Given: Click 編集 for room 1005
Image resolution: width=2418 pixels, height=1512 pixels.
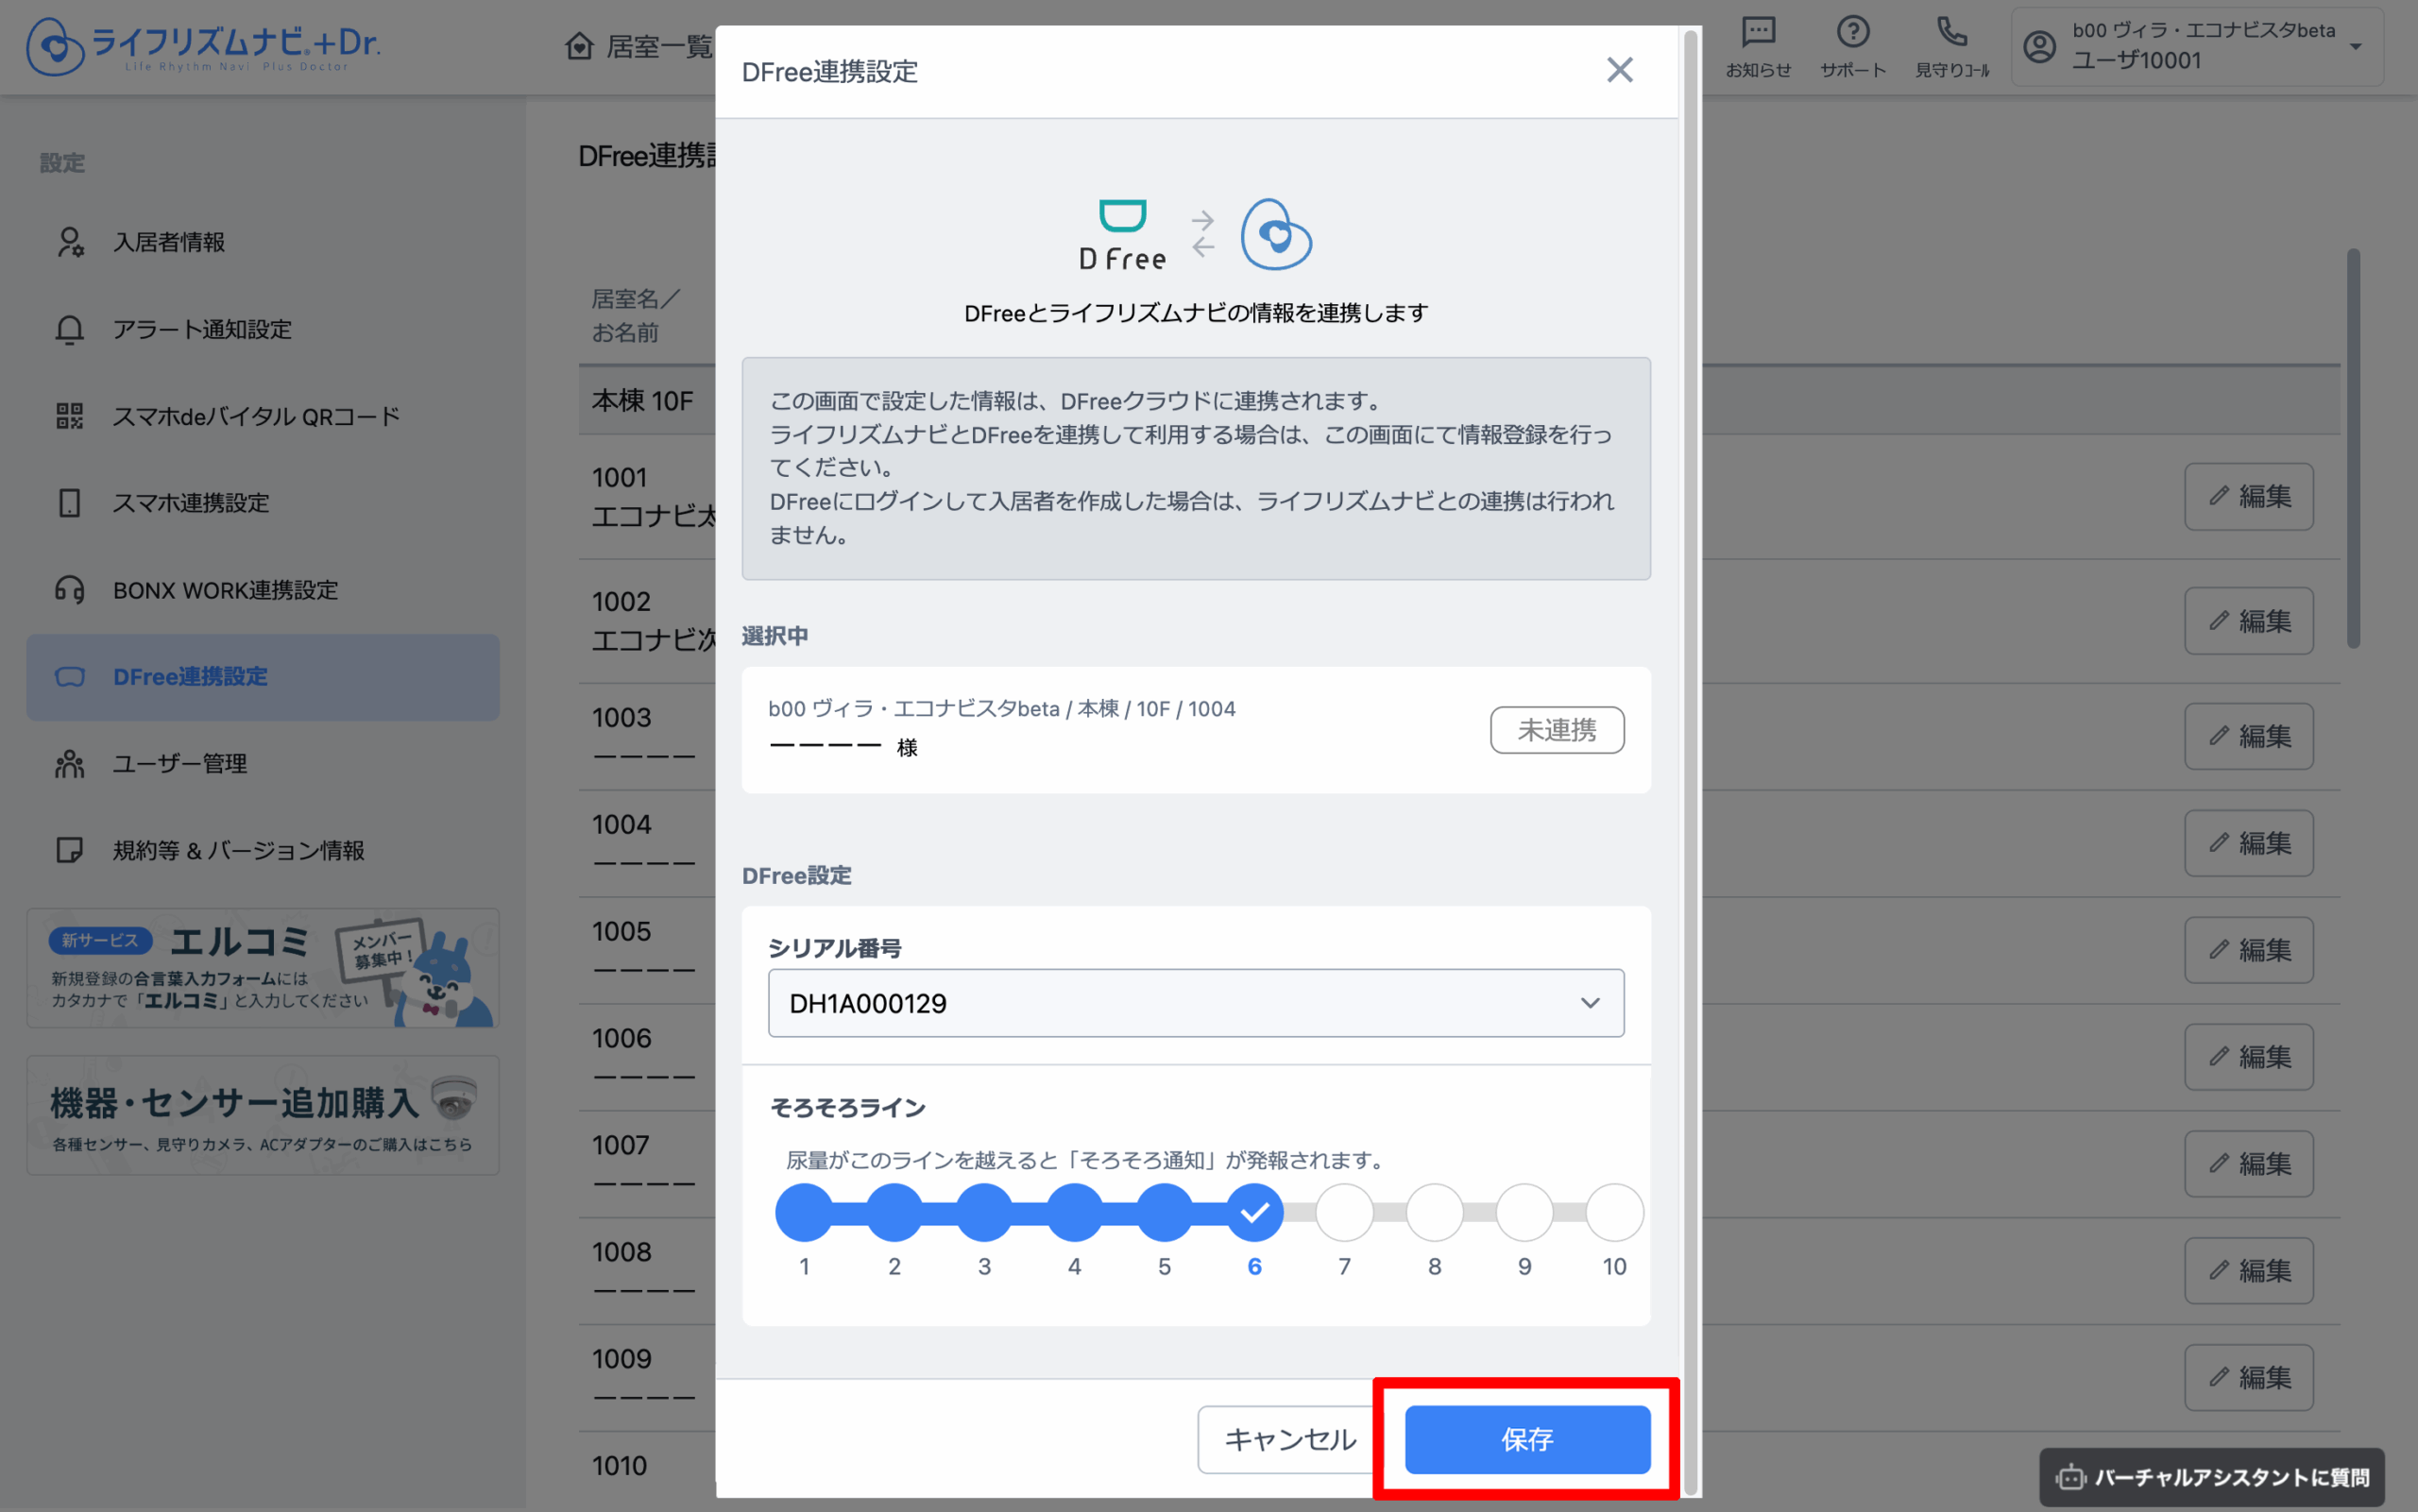Looking at the screenshot, I should pos(2248,950).
